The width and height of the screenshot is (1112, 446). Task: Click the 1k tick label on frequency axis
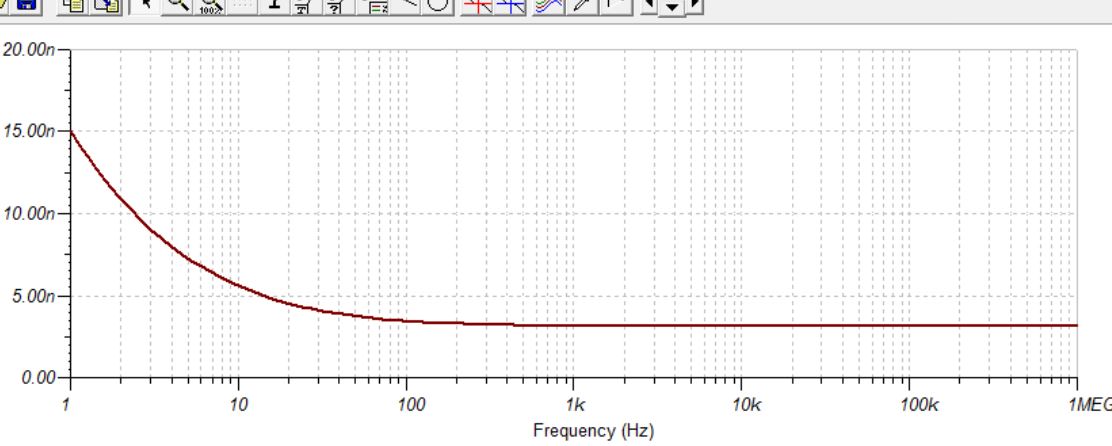pos(576,405)
